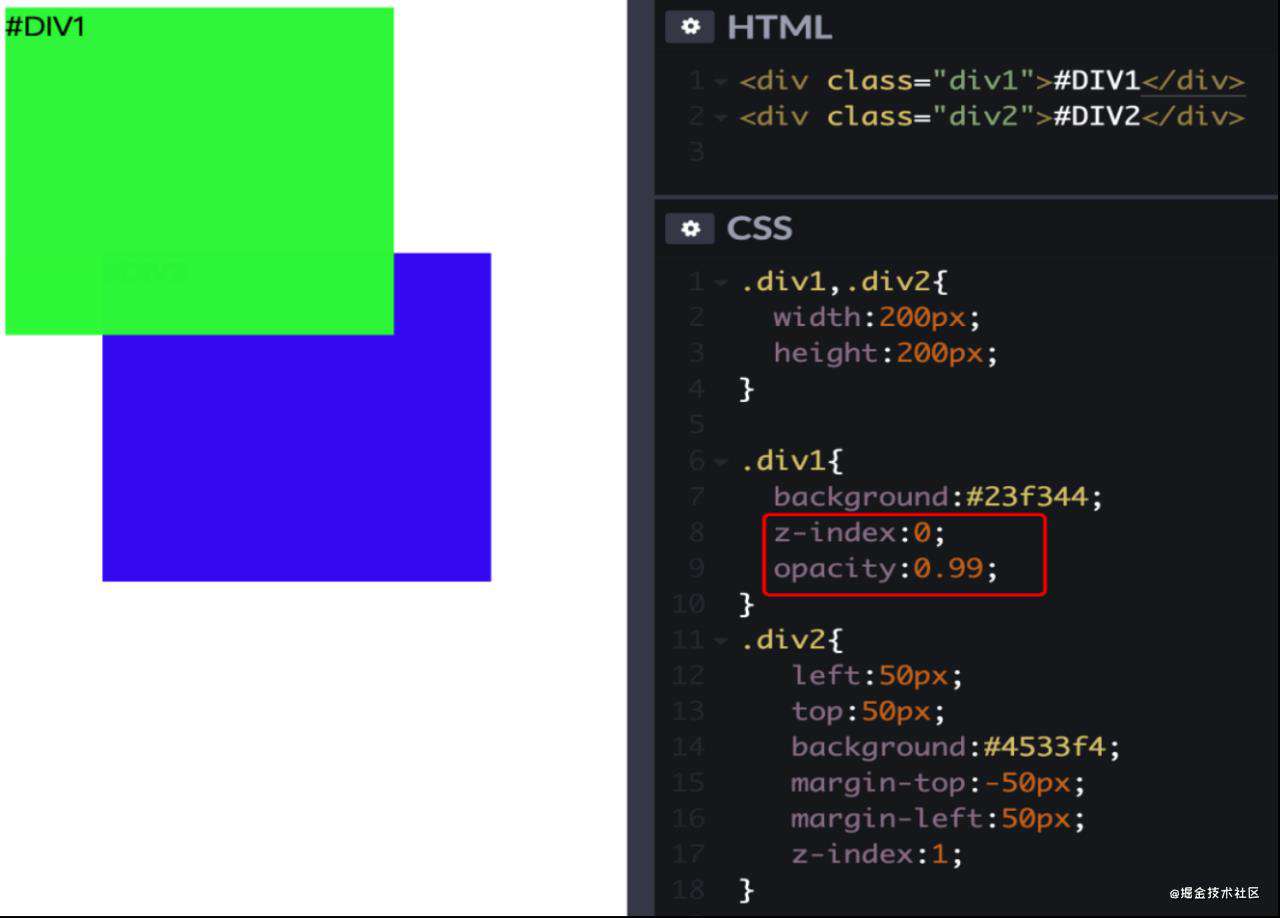Click the z-index:1 declaration
This screenshot has height=918, width=1280.
click(877, 854)
